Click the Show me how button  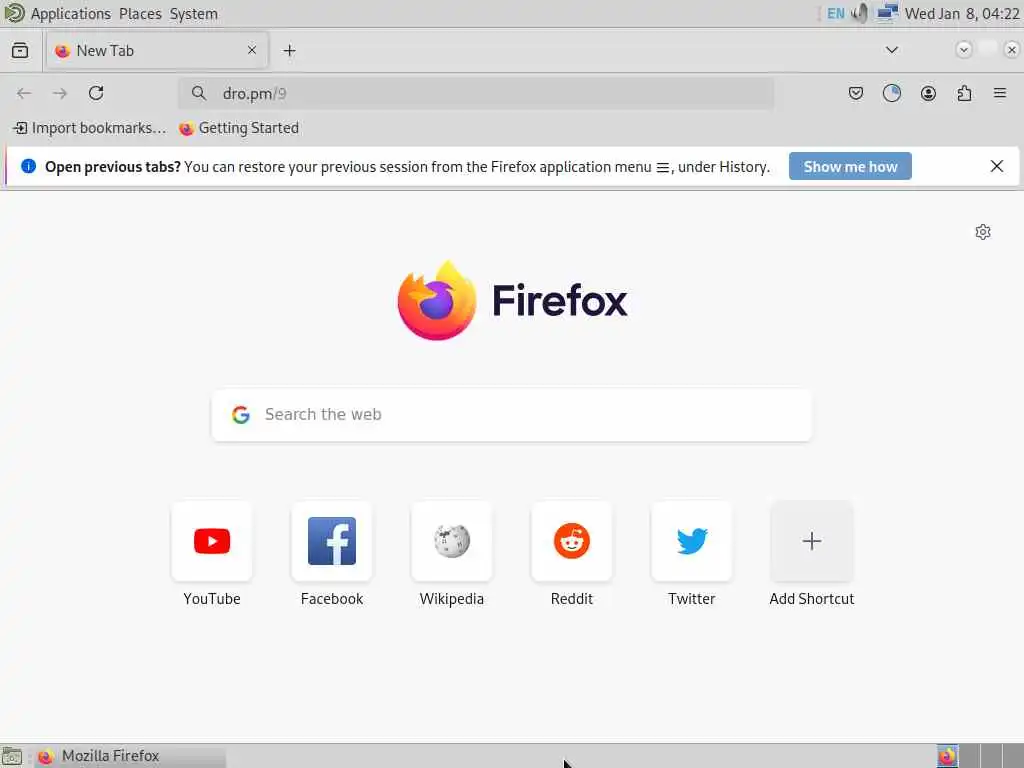pyautogui.click(x=850, y=167)
